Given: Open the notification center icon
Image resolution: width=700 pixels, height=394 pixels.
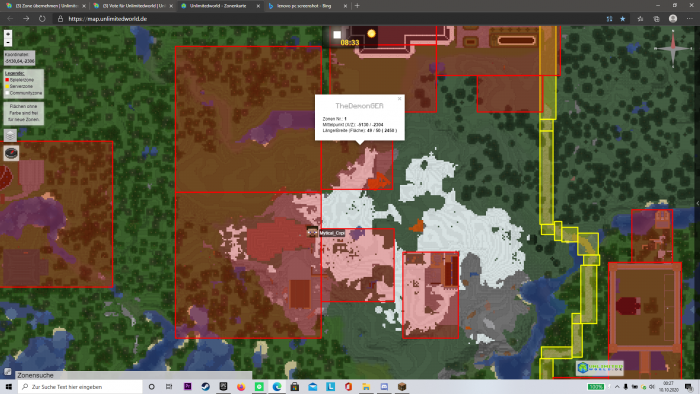Looking at the screenshot, I should click(x=689, y=387).
